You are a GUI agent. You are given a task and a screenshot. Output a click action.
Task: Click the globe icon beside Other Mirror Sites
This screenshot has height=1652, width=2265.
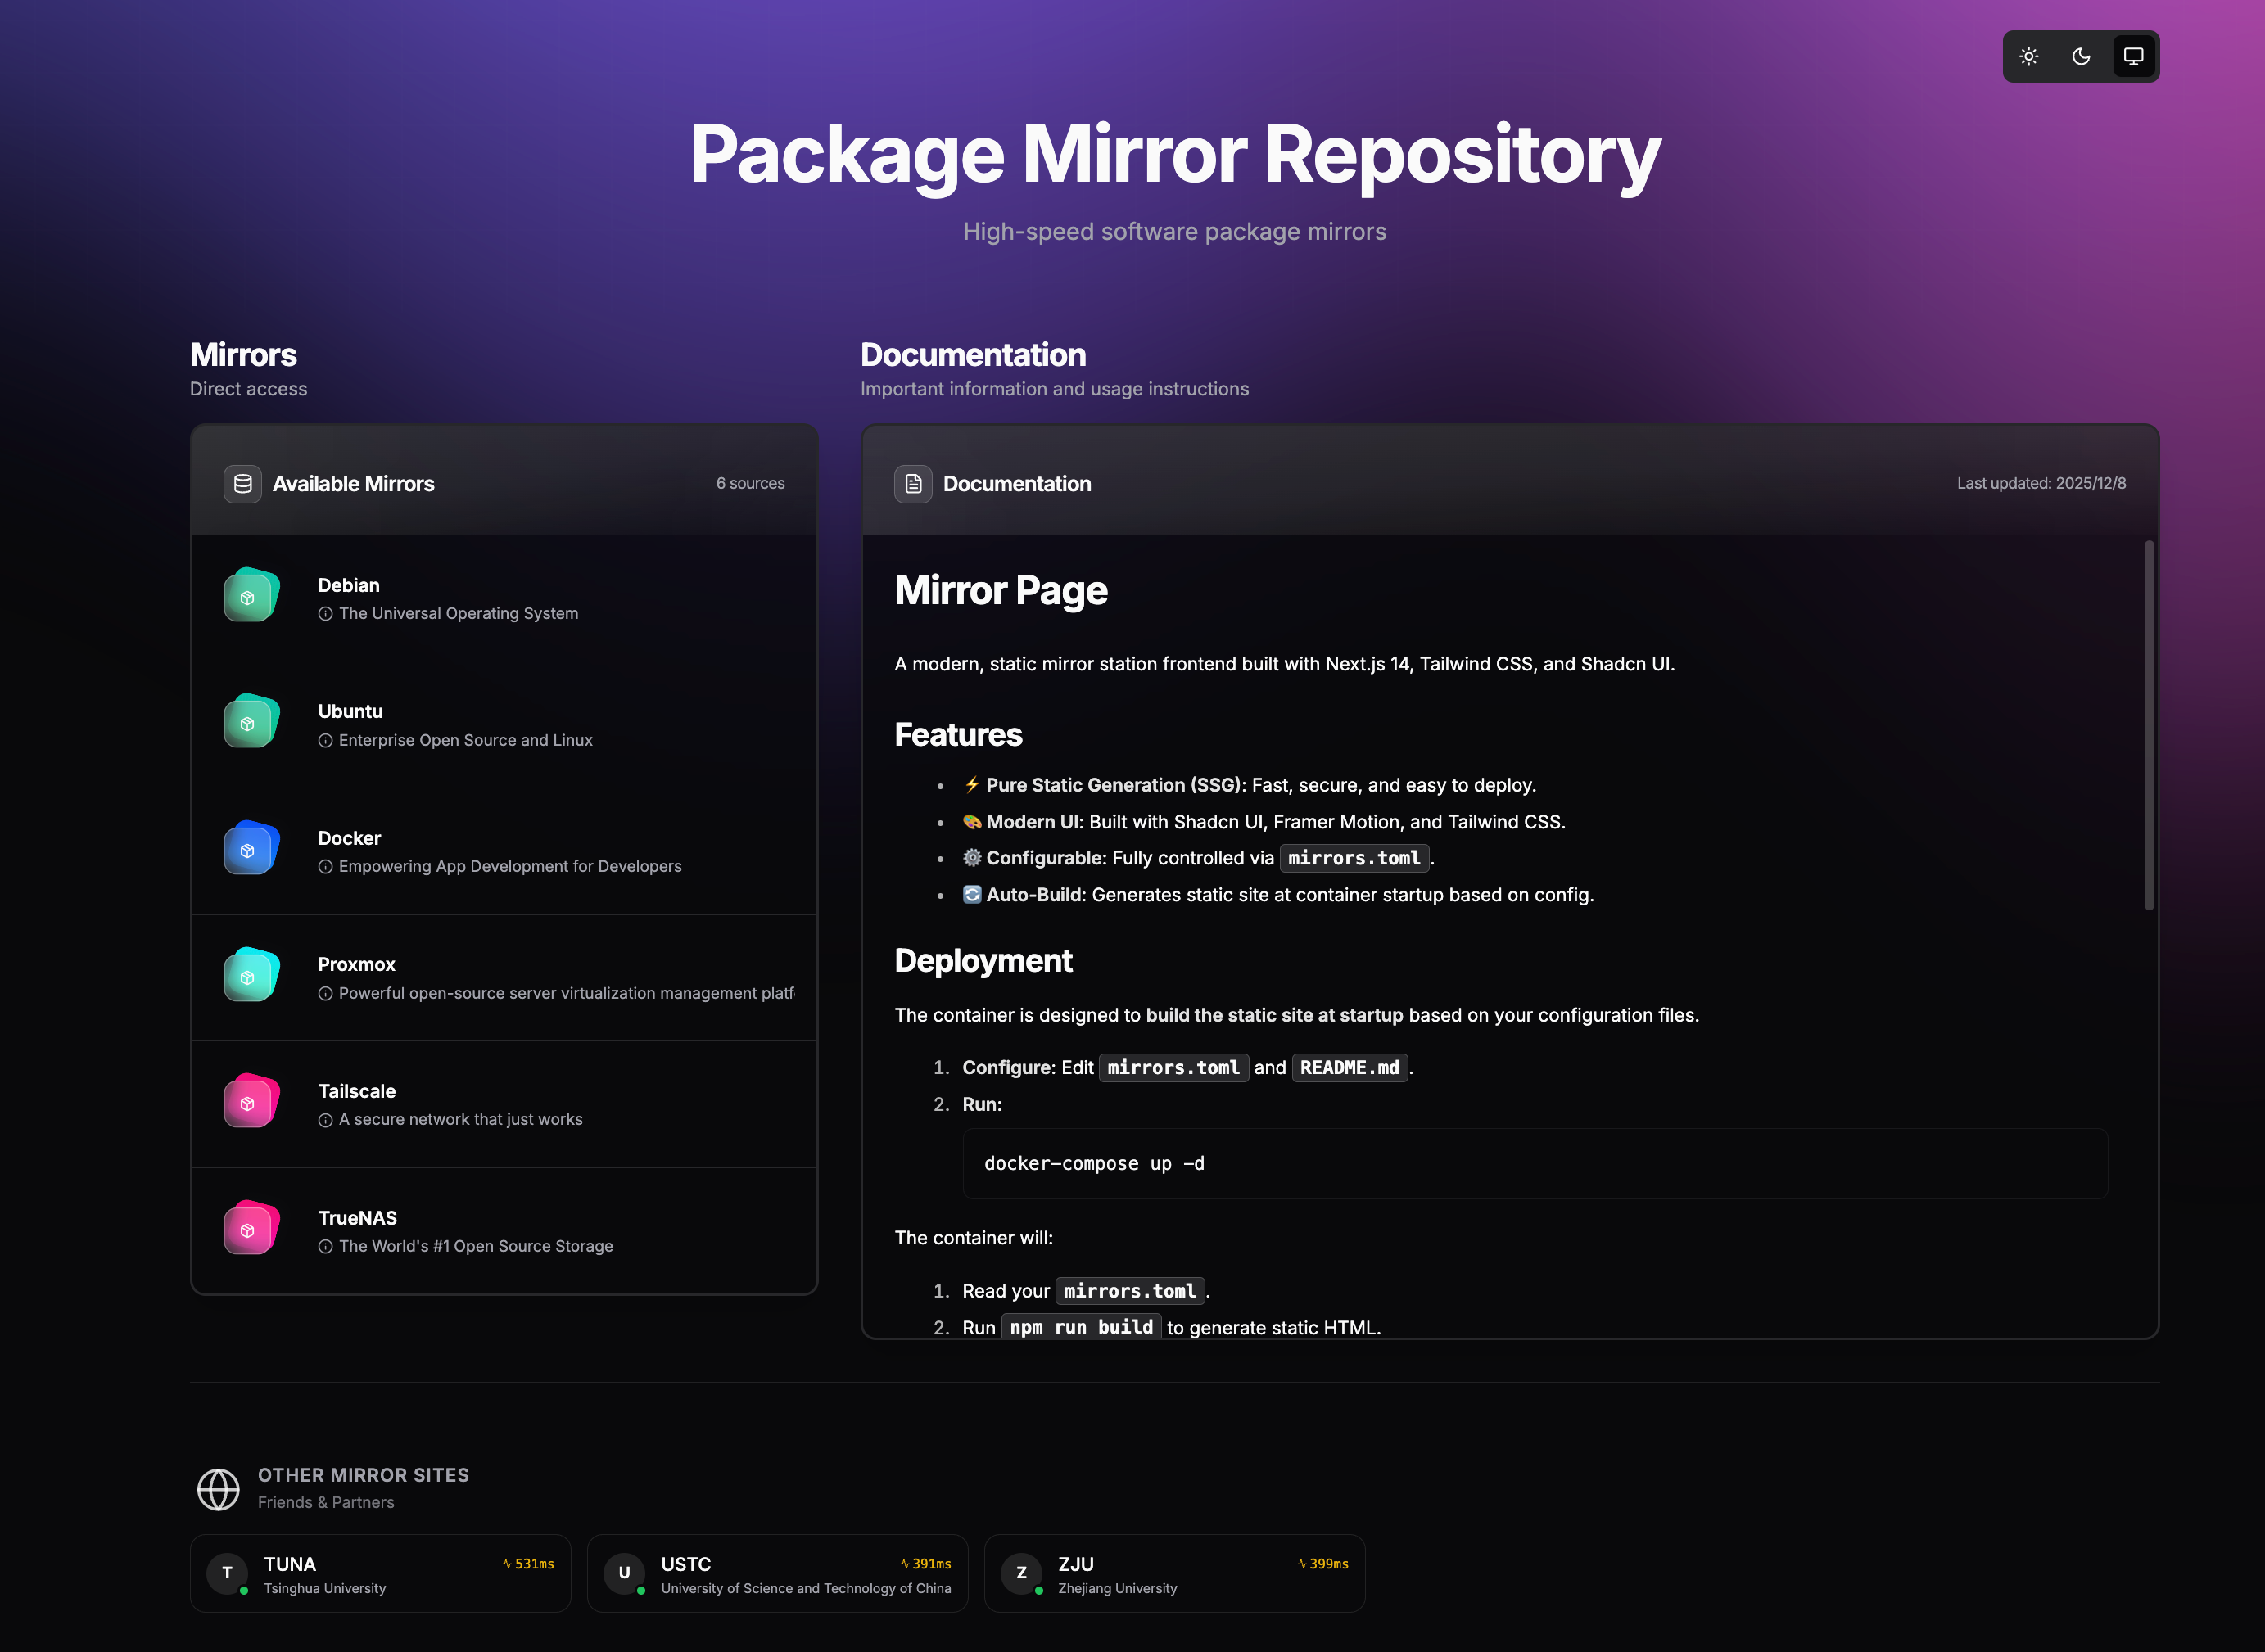point(218,1489)
